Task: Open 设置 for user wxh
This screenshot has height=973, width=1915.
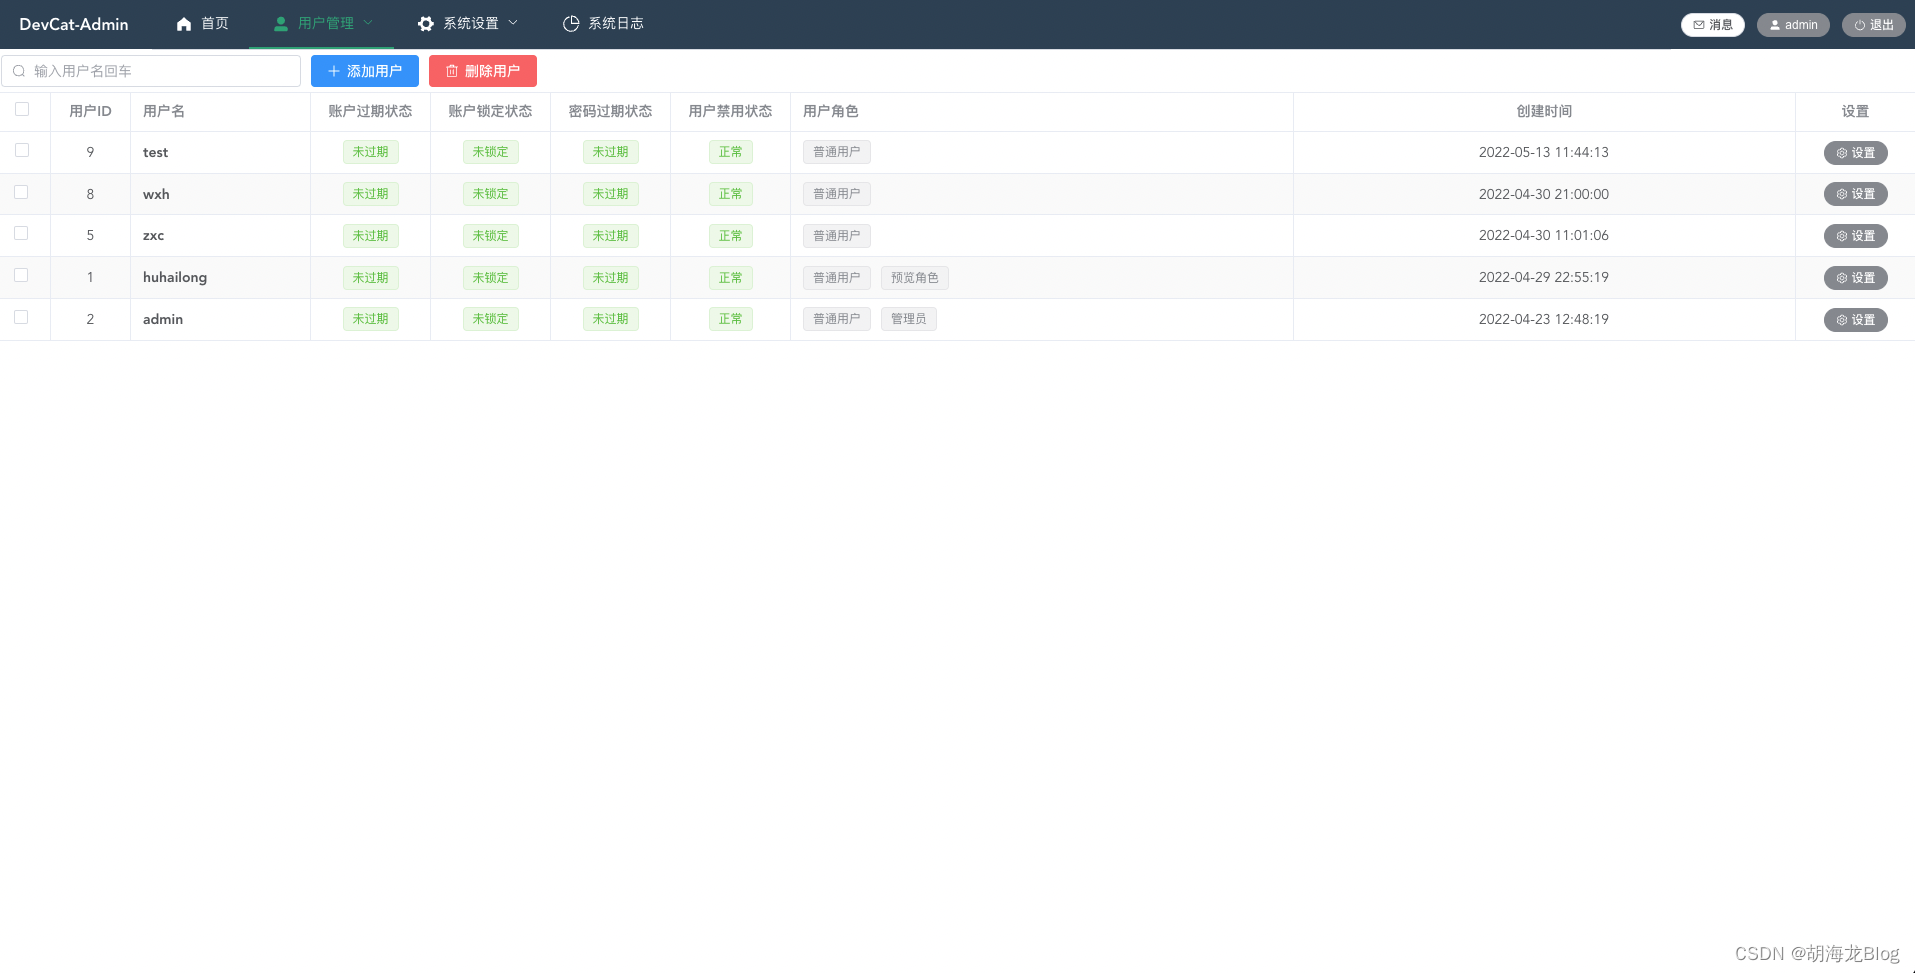Action: tap(1855, 194)
